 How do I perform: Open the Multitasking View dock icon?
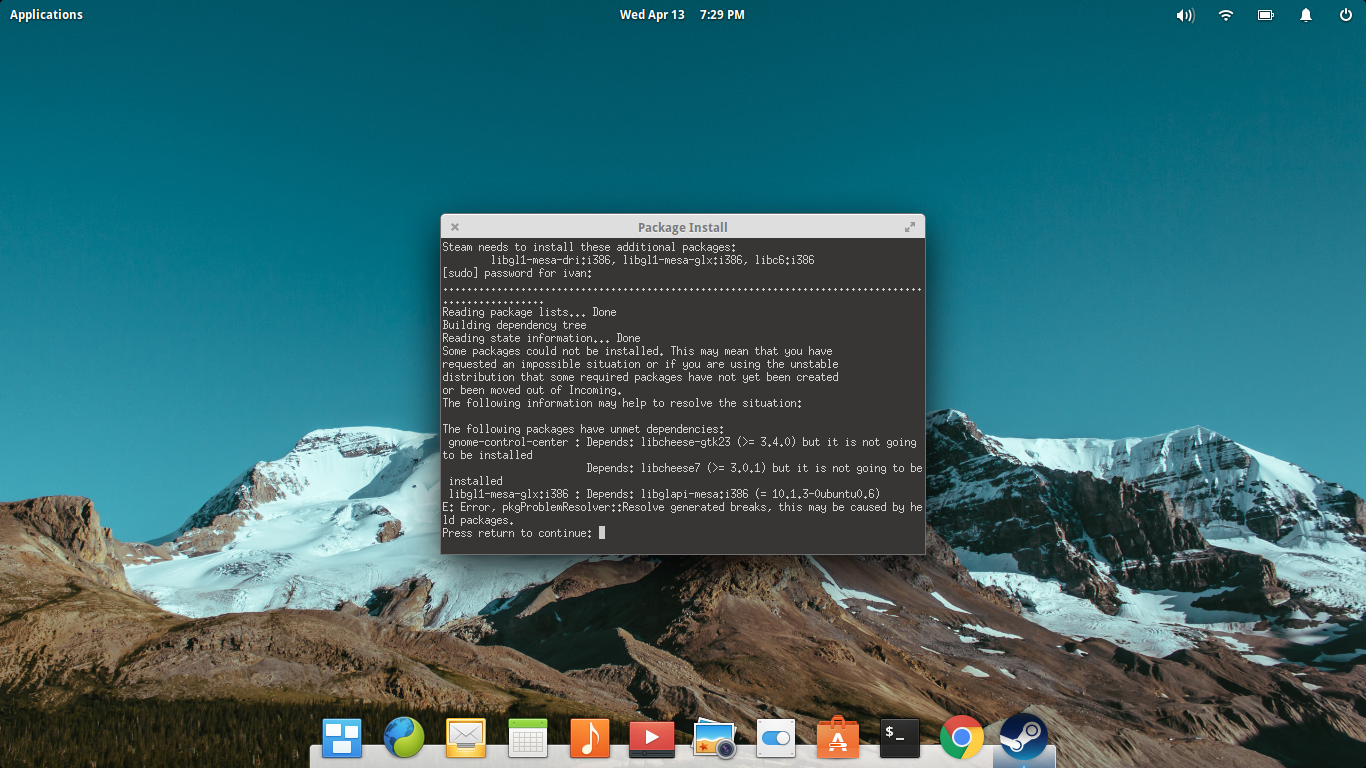tap(342, 738)
